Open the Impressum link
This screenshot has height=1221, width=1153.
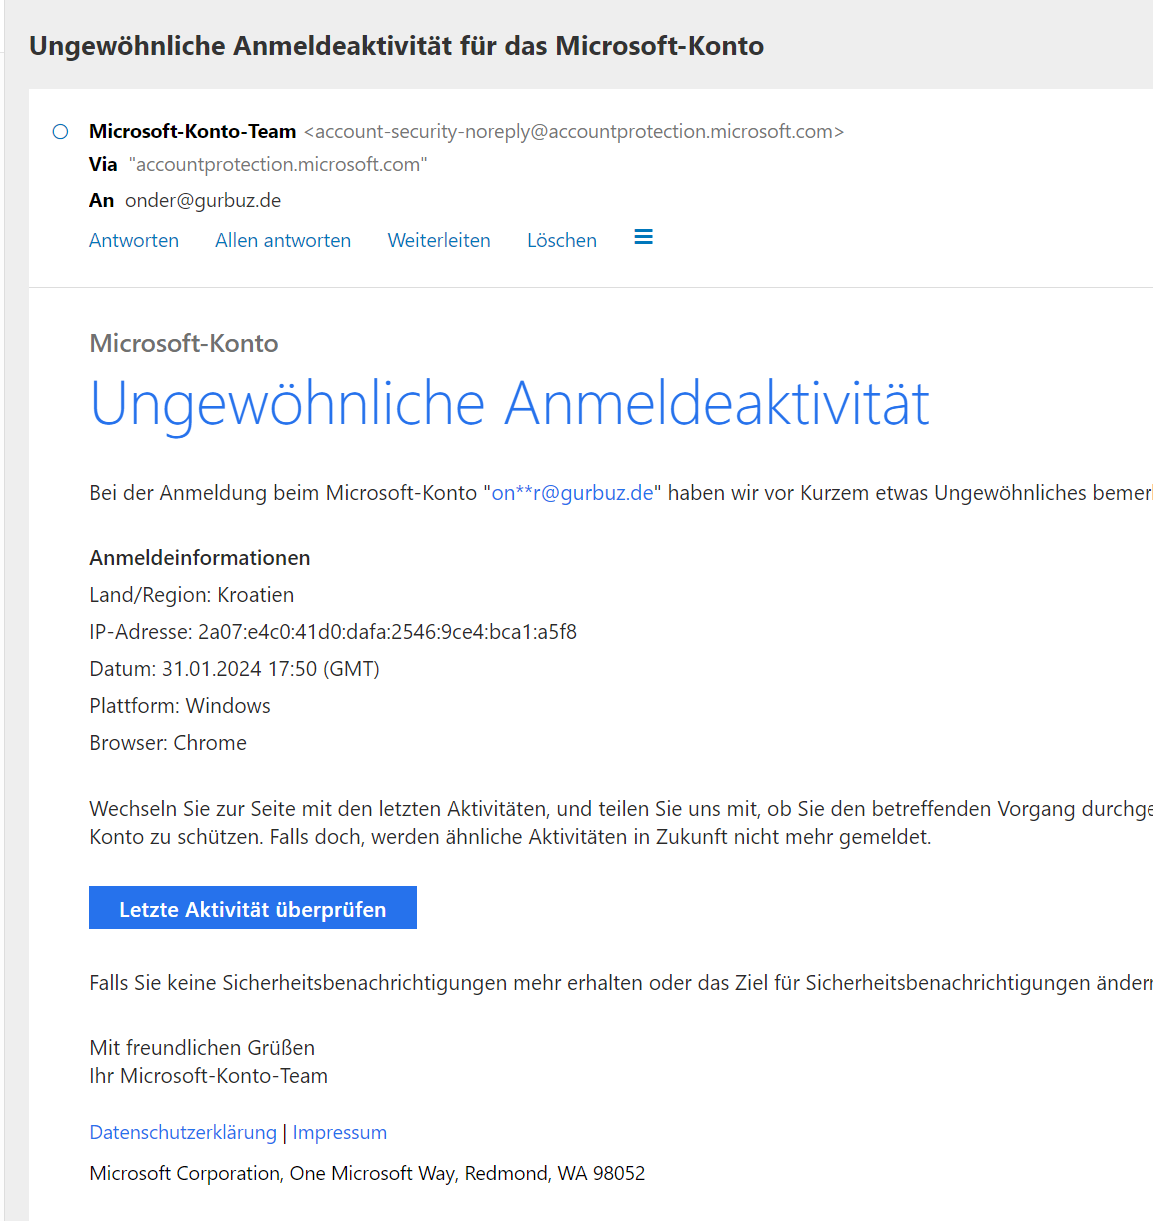[x=340, y=1132]
